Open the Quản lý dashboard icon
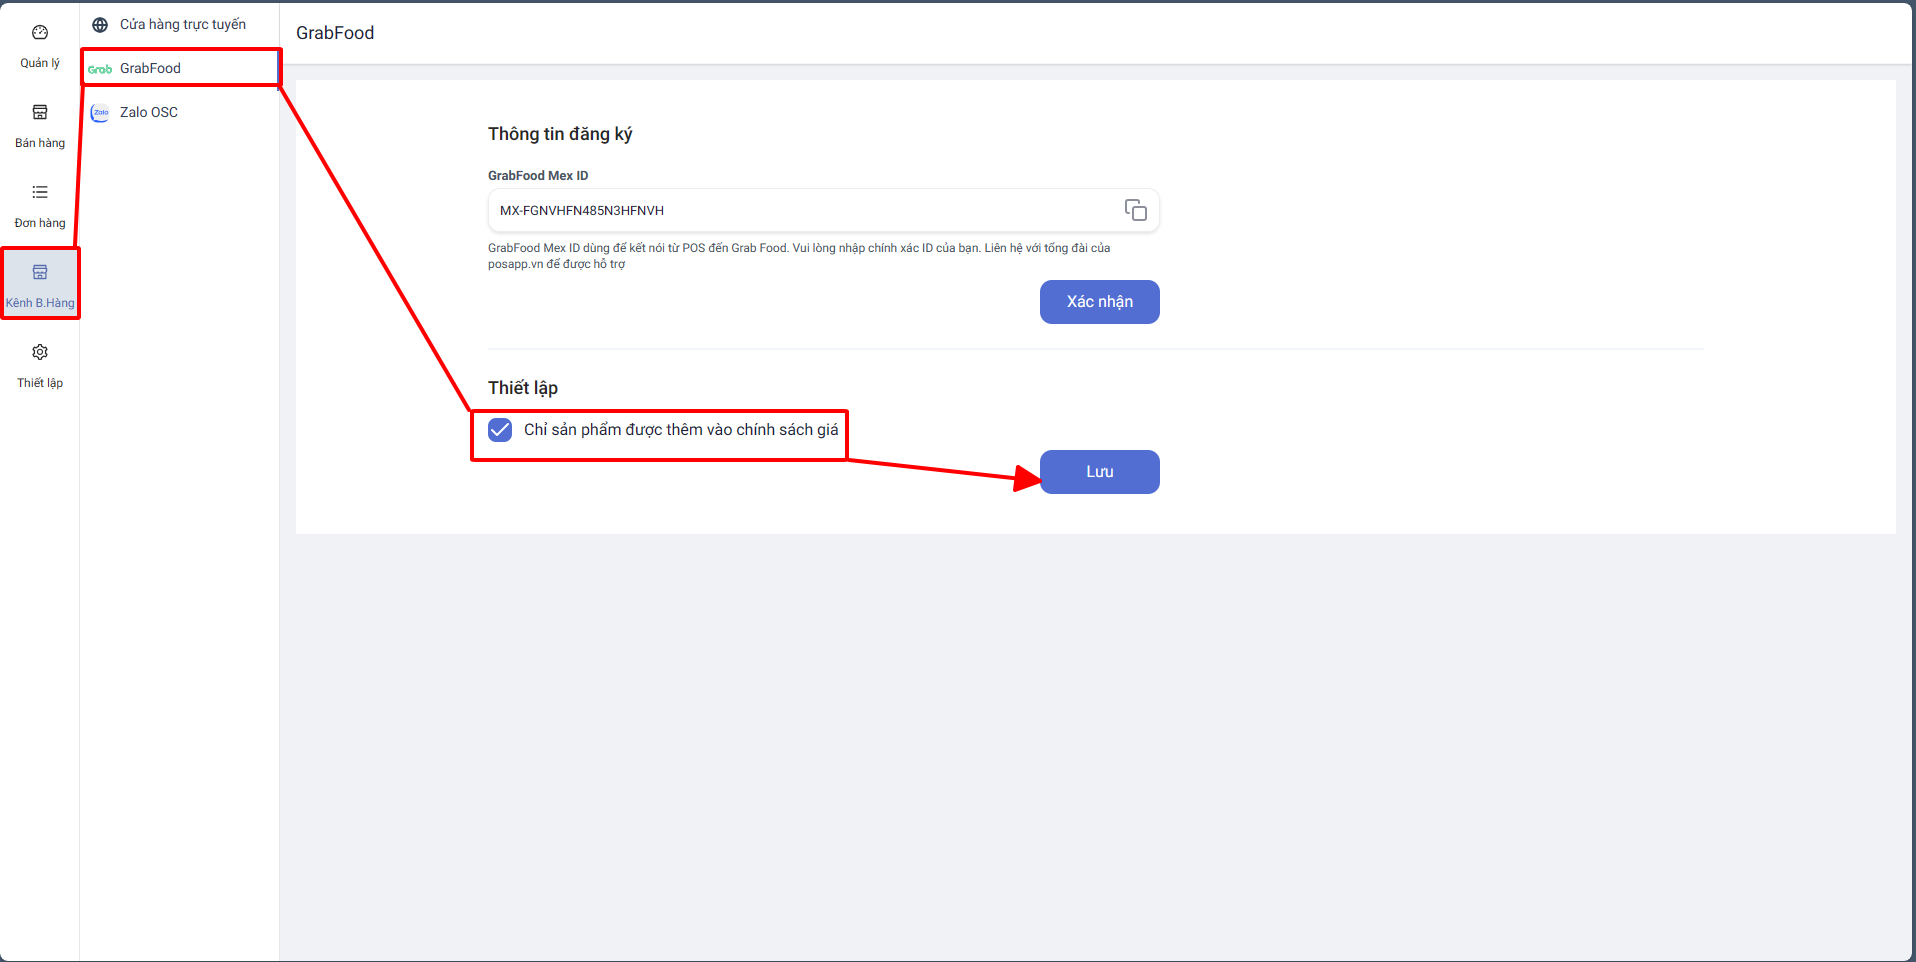The width and height of the screenshot is (1916, 962). click(40, 33)
